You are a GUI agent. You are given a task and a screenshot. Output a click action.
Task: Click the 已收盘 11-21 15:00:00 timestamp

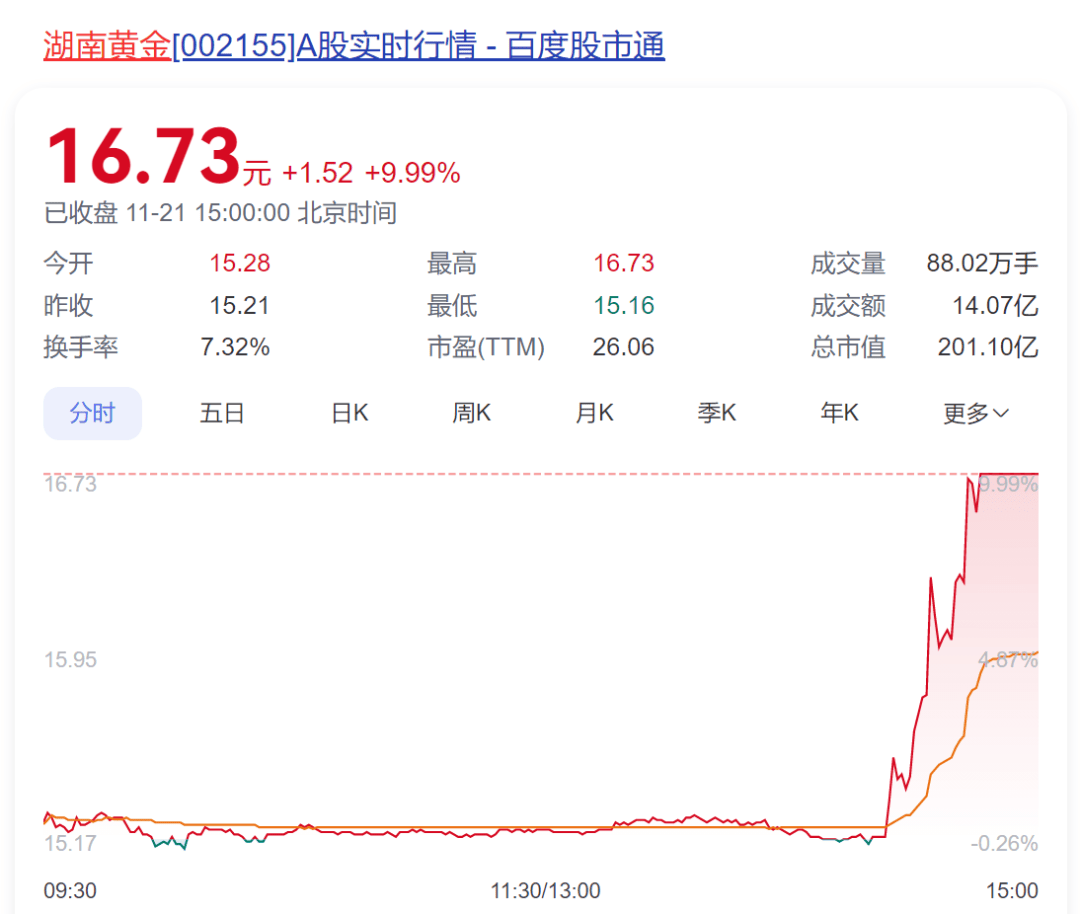pyautogui.click(x=220, y=213)
